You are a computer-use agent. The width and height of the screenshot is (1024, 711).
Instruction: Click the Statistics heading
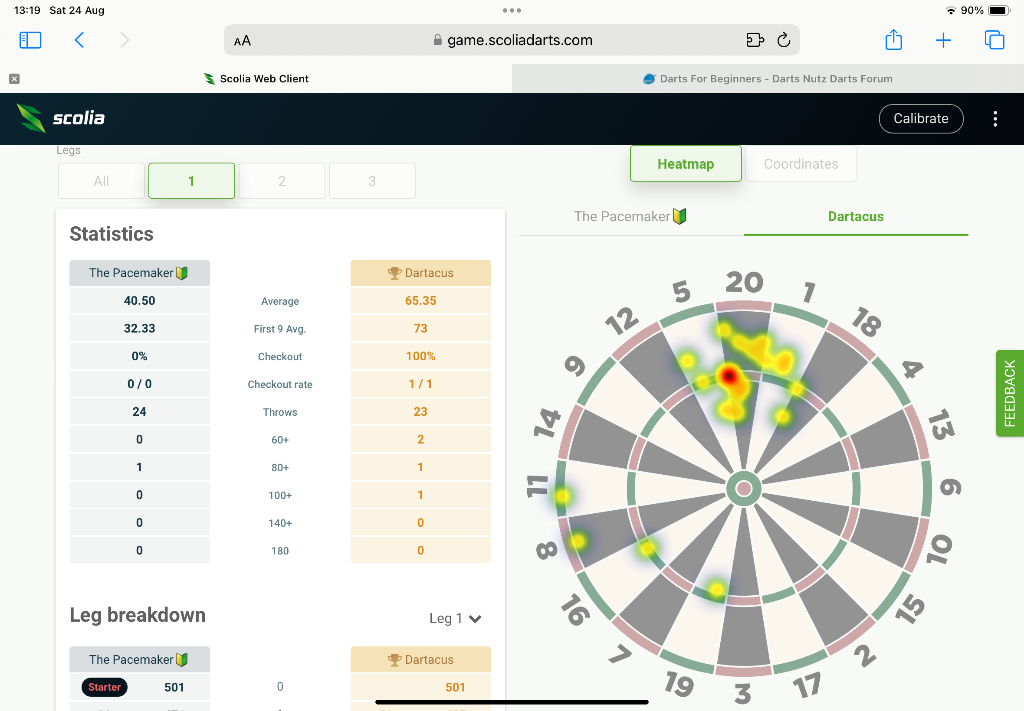[112, 234]
